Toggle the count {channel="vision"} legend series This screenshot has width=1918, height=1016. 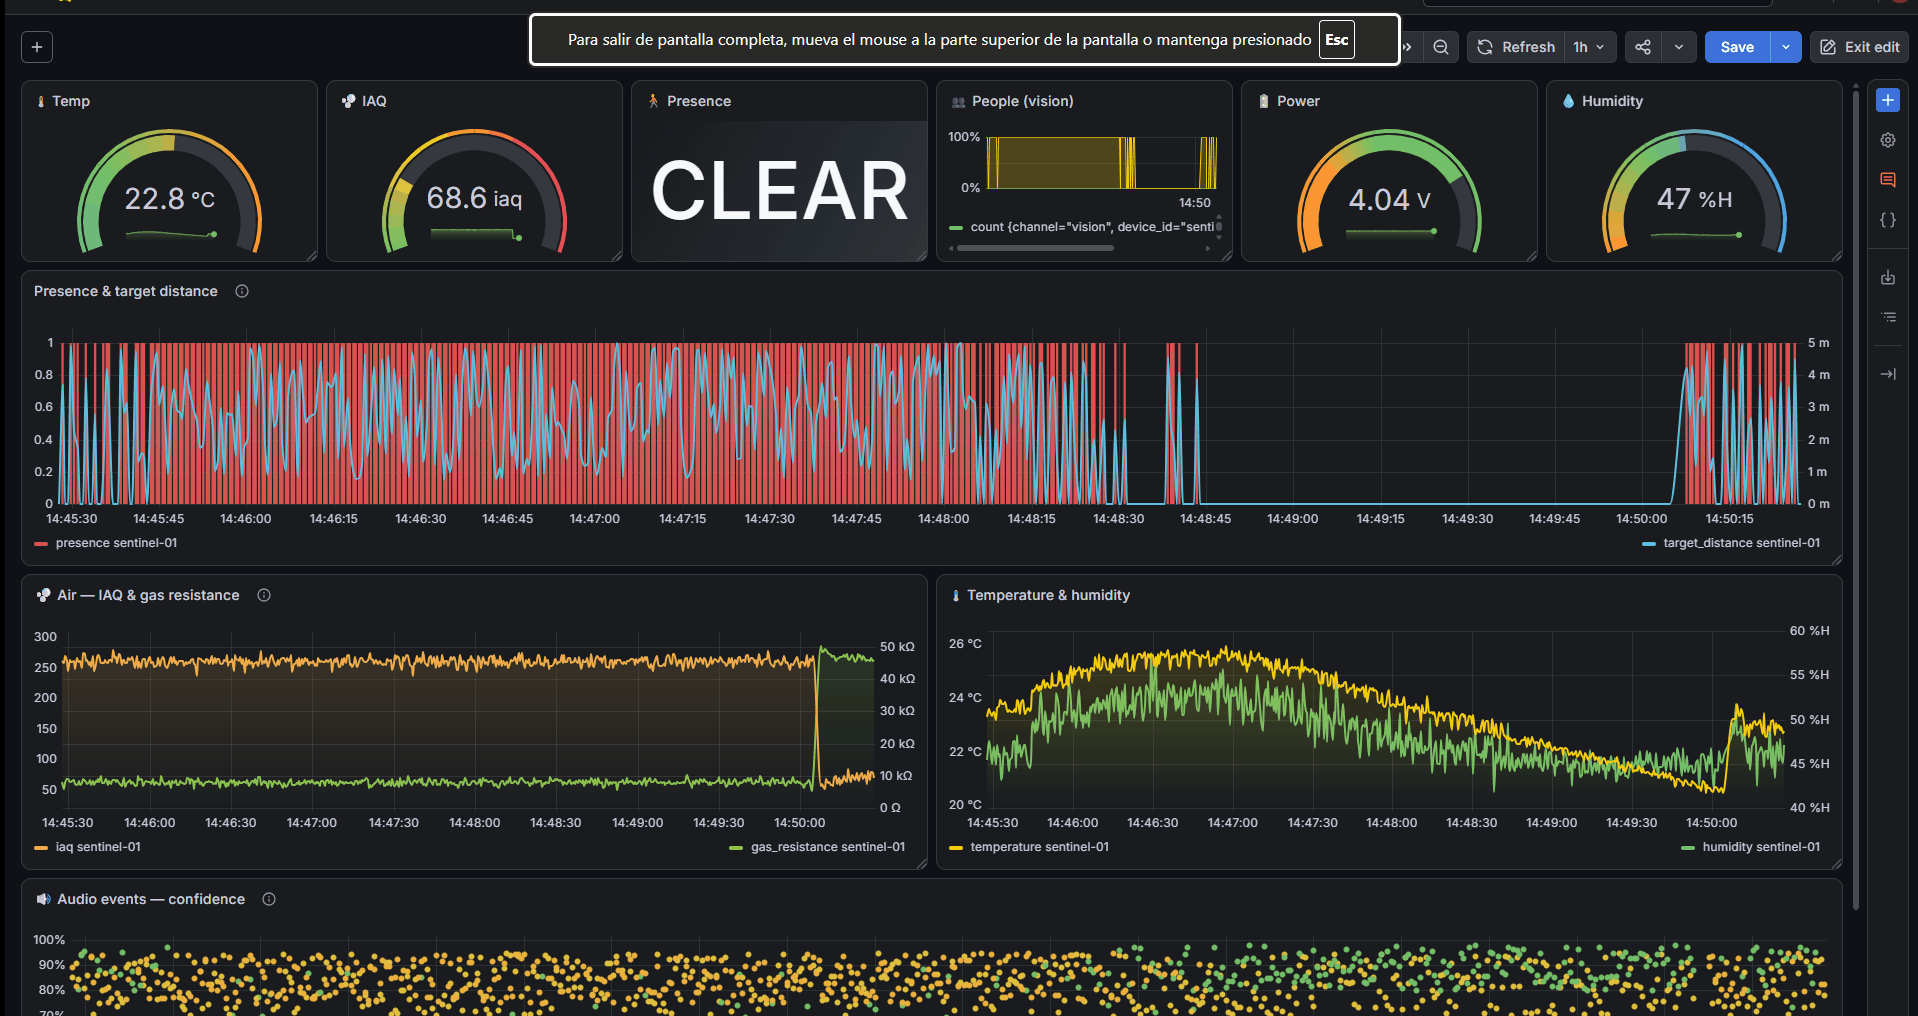click(x=1092, y=227)
